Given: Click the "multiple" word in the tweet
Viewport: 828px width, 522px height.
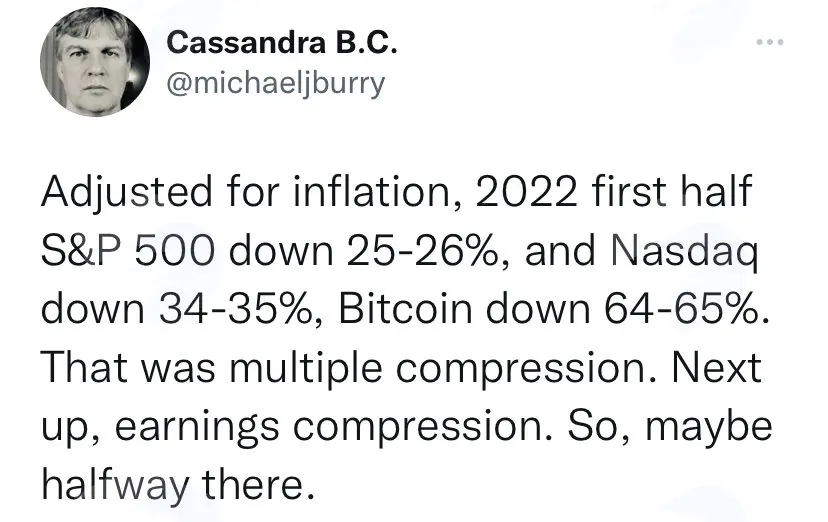Looking at the screenshot, I should pos(306,370).
